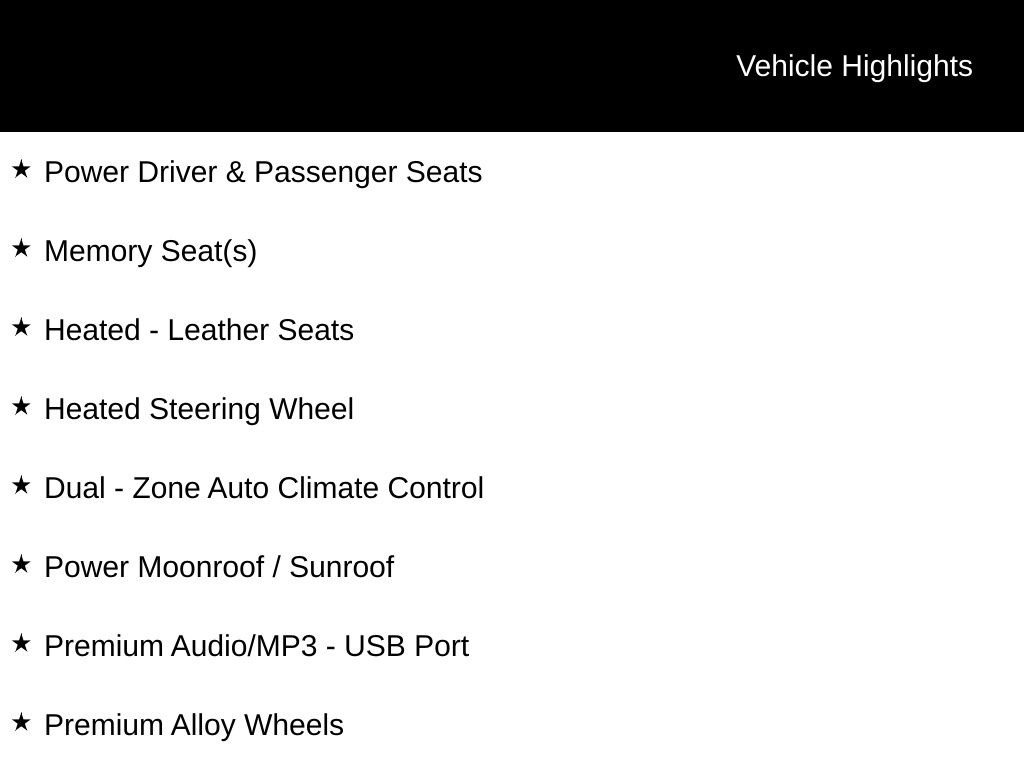Image resolution: width=1024 pixels, height=768 pixels.
Task: Click the star beside Heated - Leather Seats
Action: click(x=21, y=328)
